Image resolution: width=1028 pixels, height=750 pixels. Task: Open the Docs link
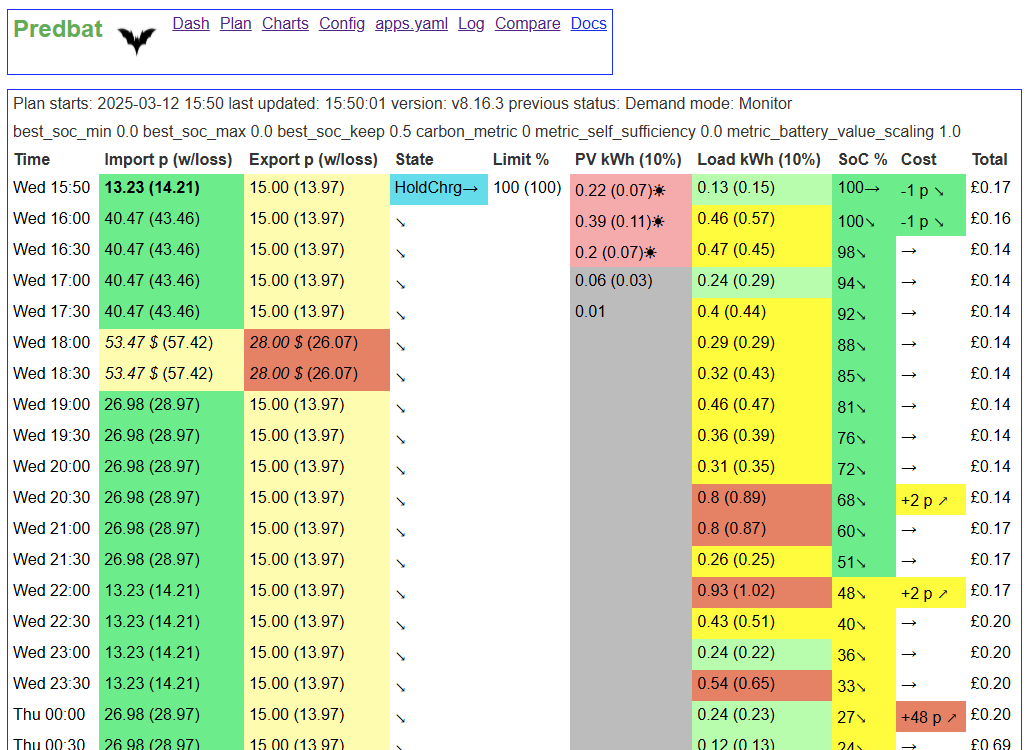coord(588,24)
